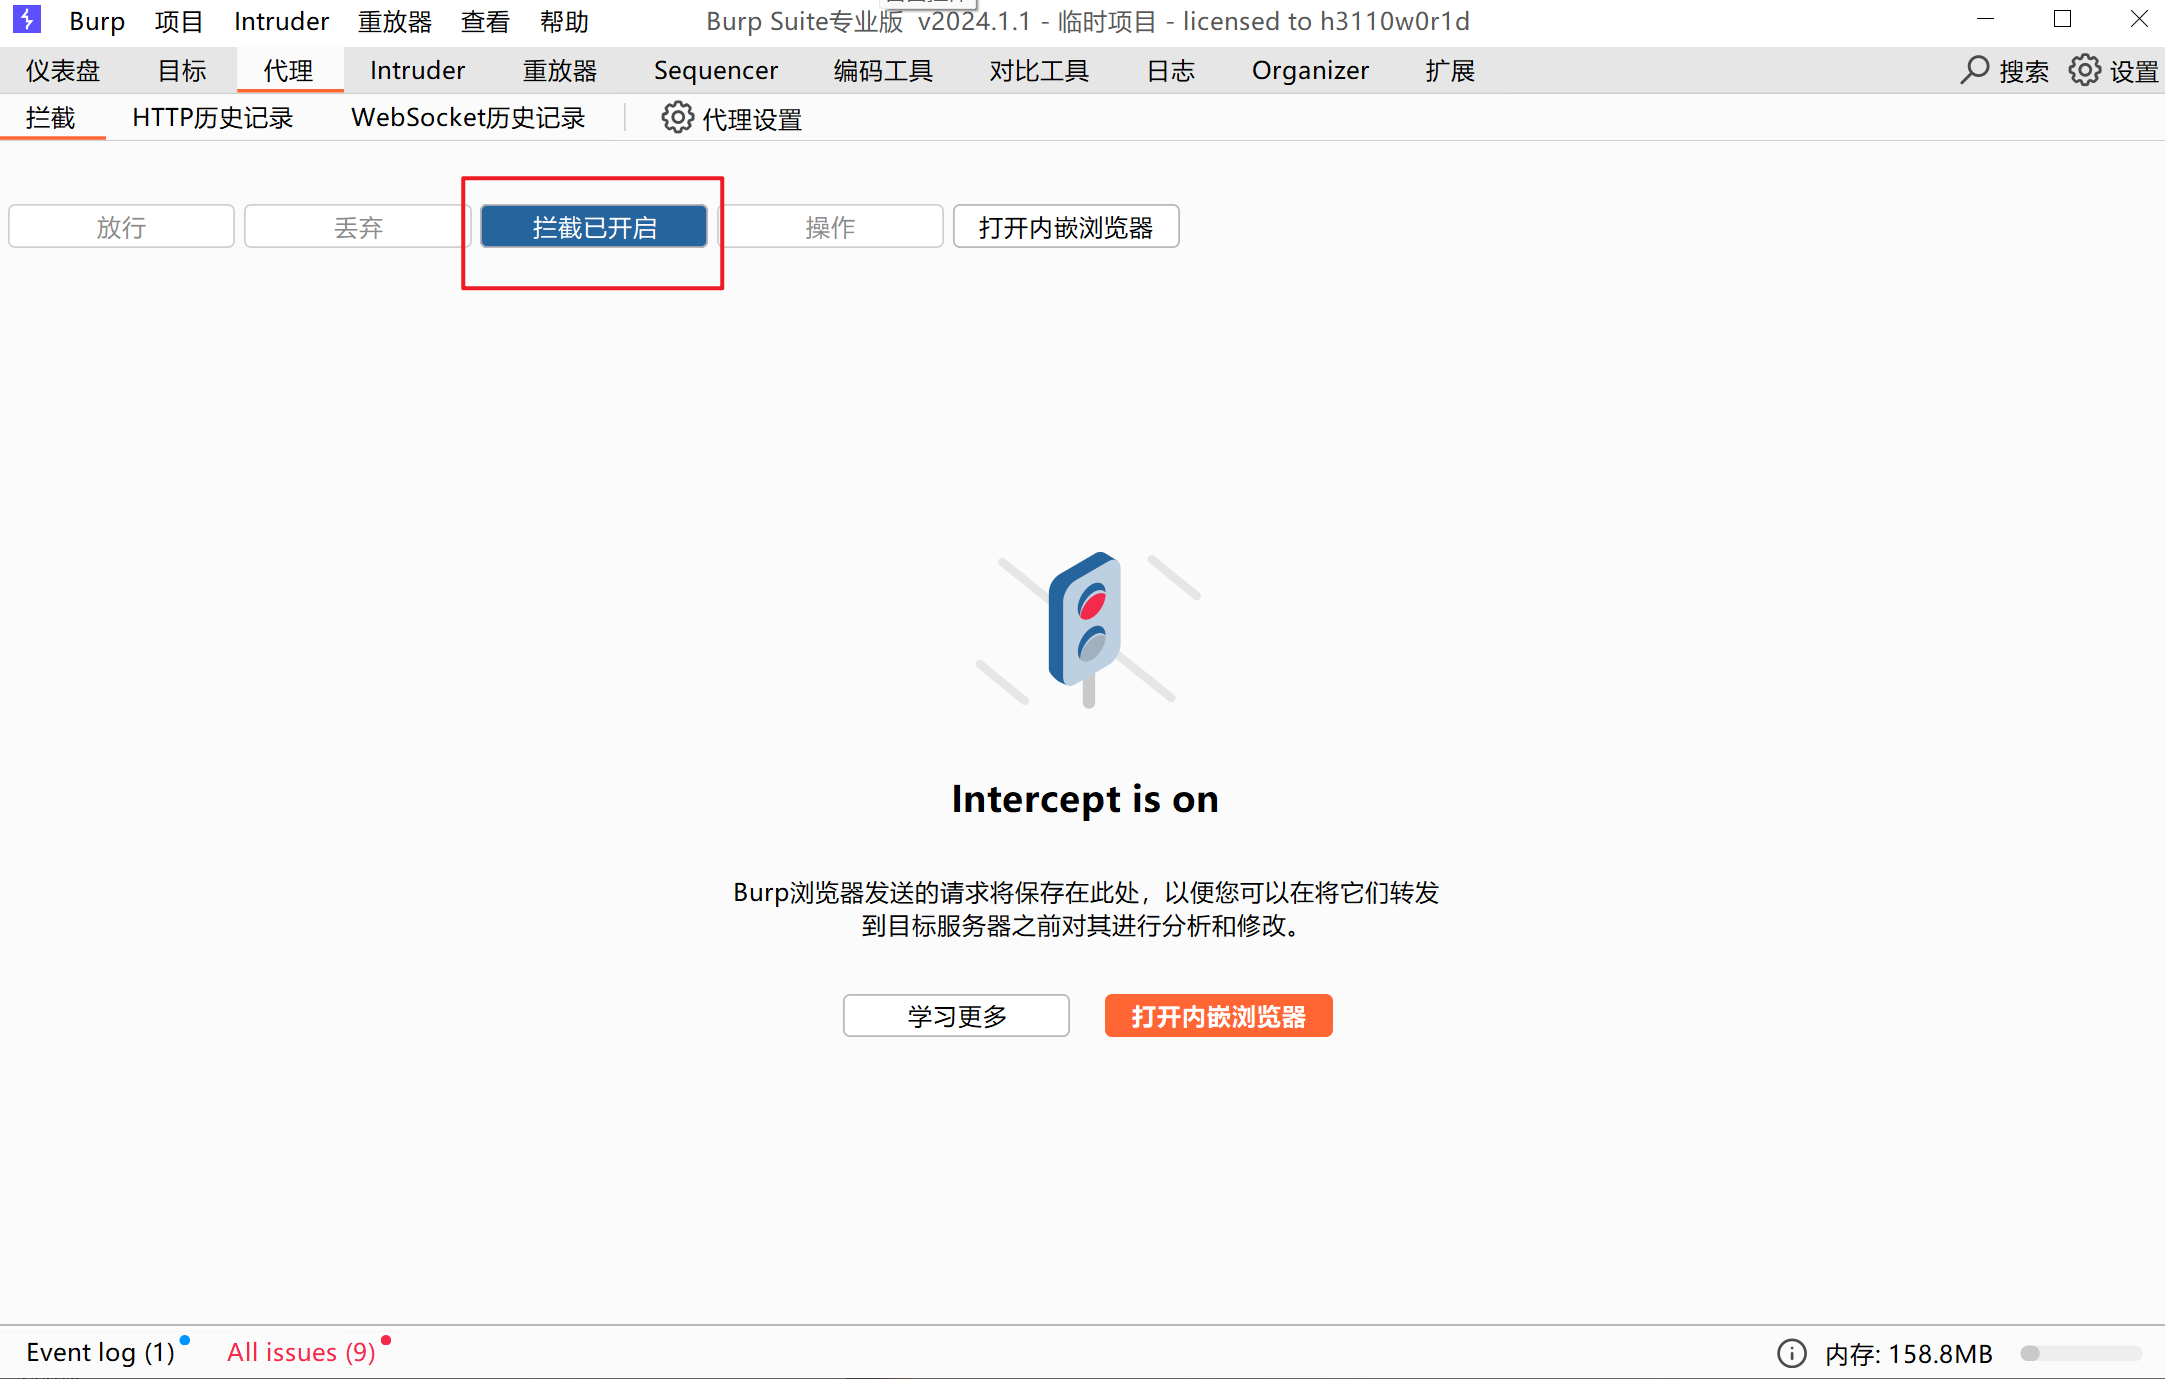Select the 拦截 sub-tab
This screenshot has height=1379, width=2165.
pyautogui.click(x=51, y=118)
